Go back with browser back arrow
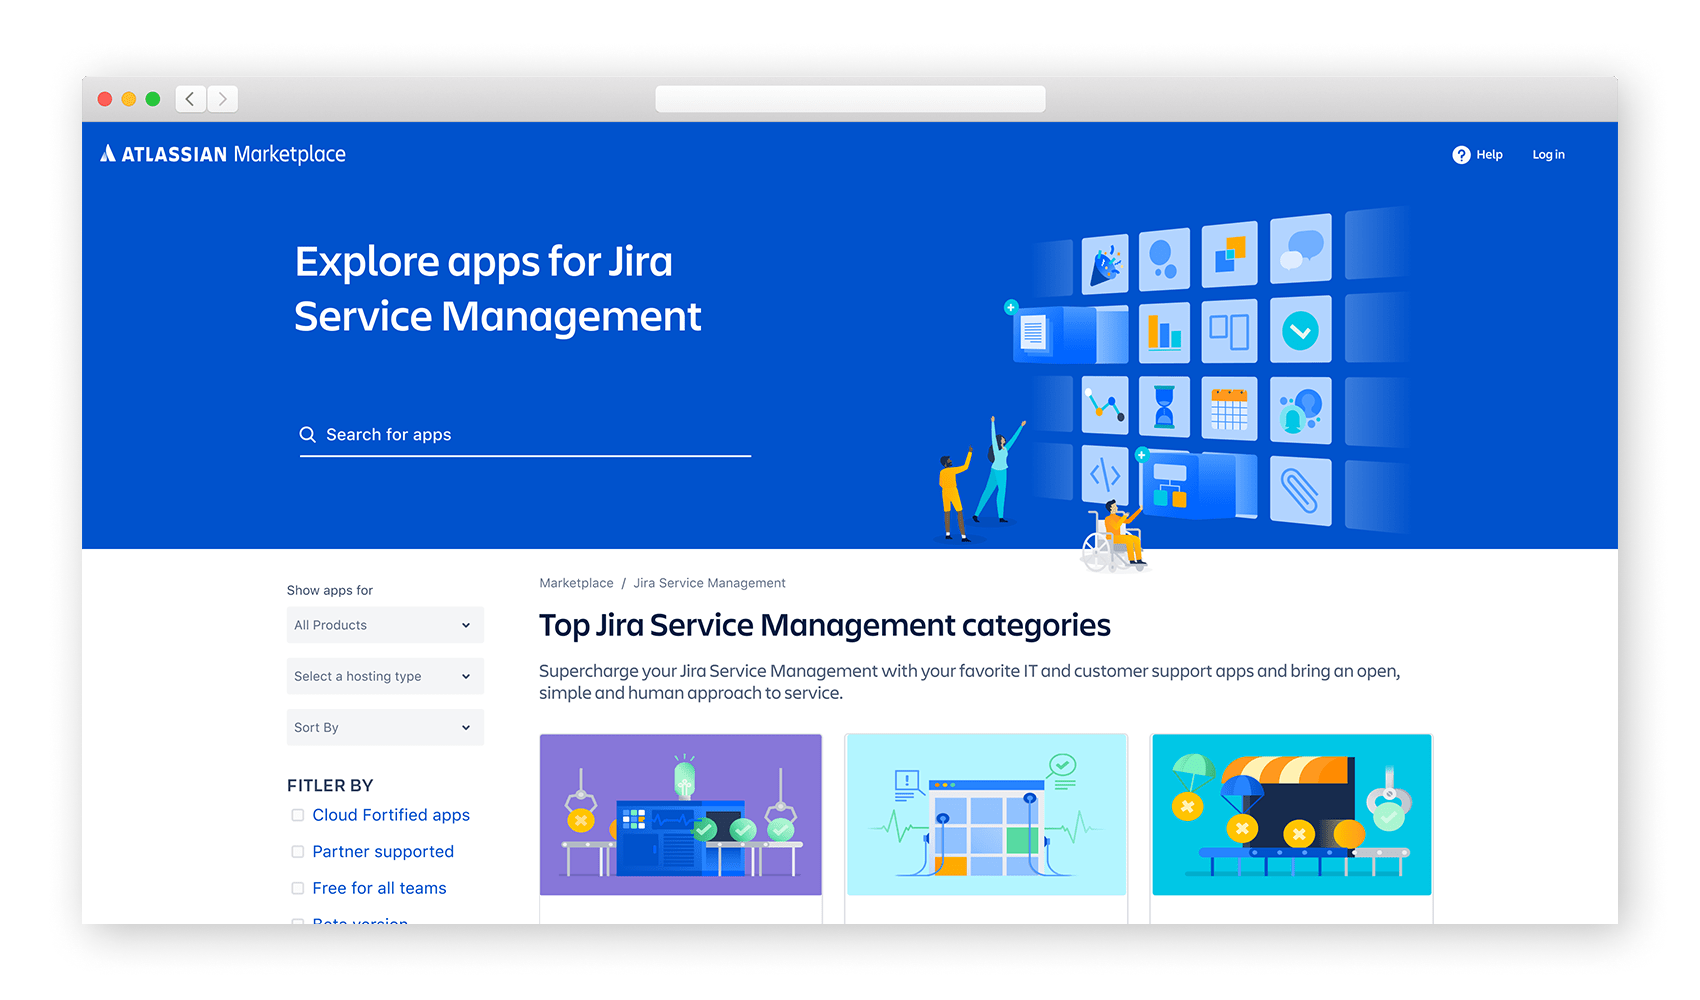 [x=190, y=99]
